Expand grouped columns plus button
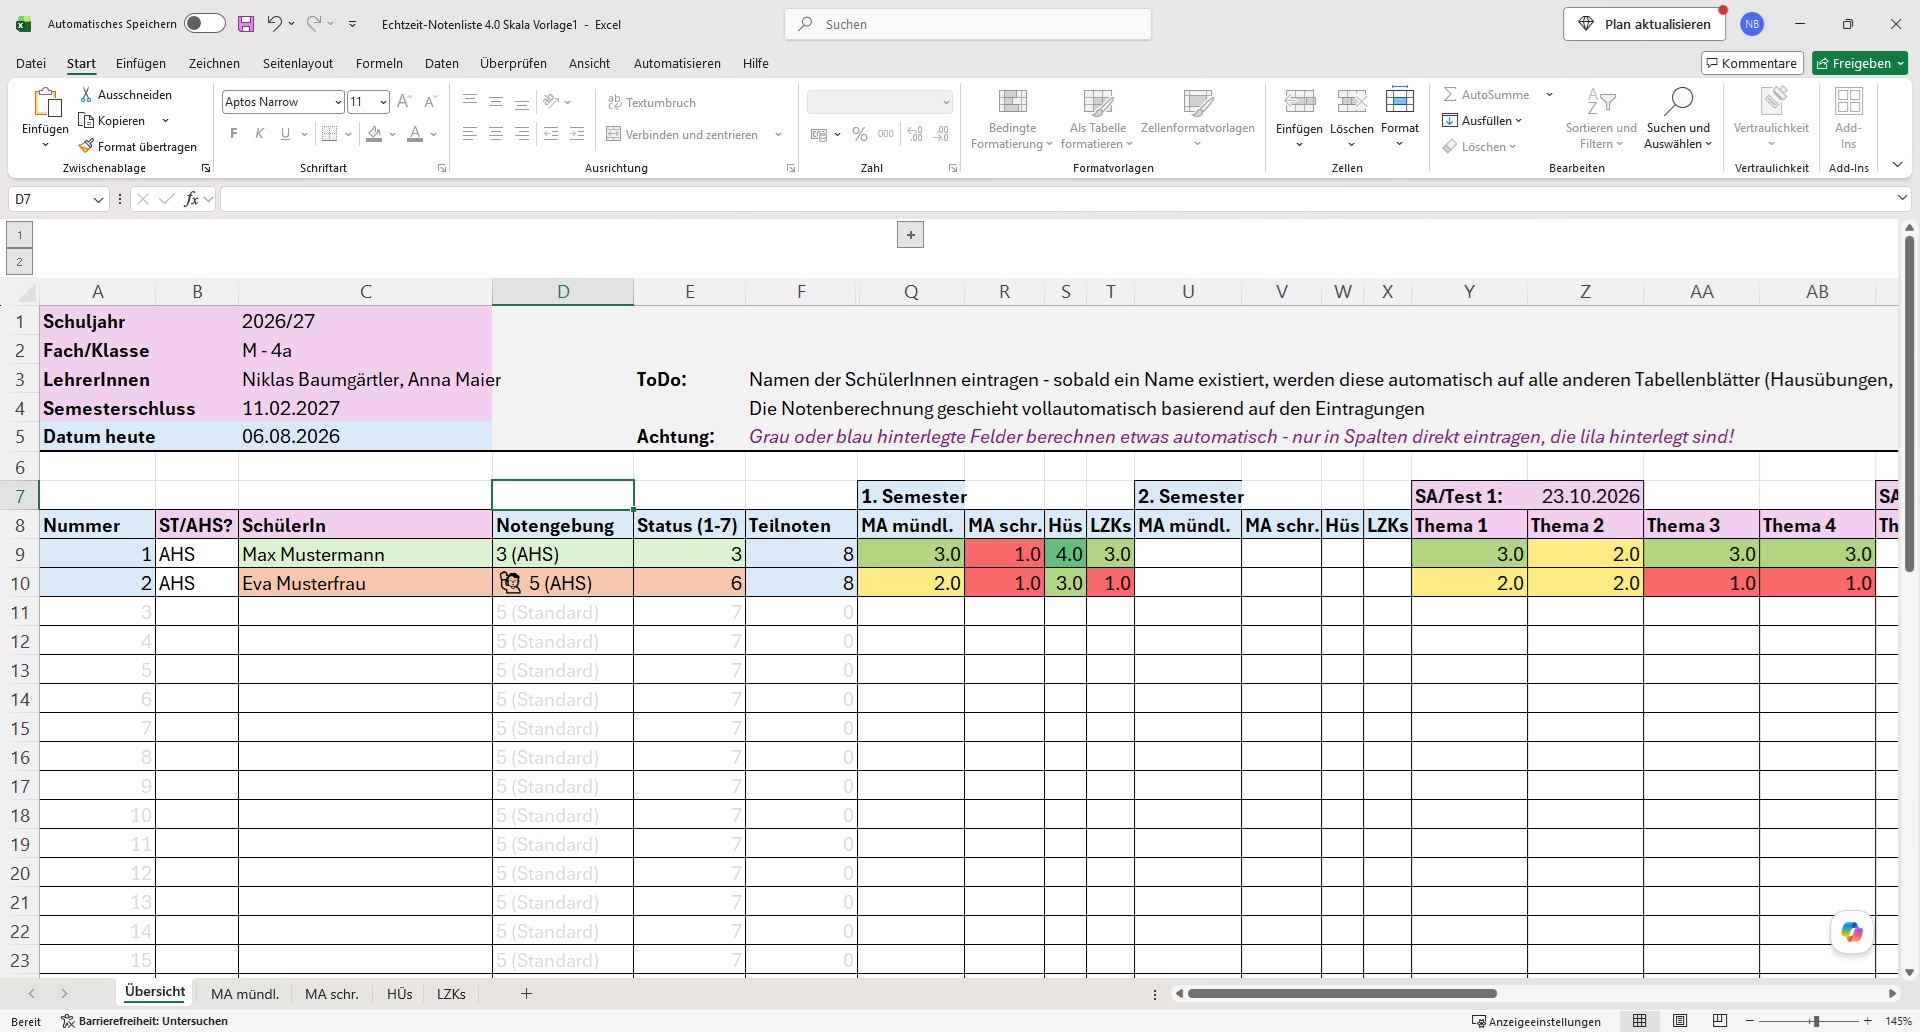This screenshot has height=1032, width=1920. click(x=910, y=235)
